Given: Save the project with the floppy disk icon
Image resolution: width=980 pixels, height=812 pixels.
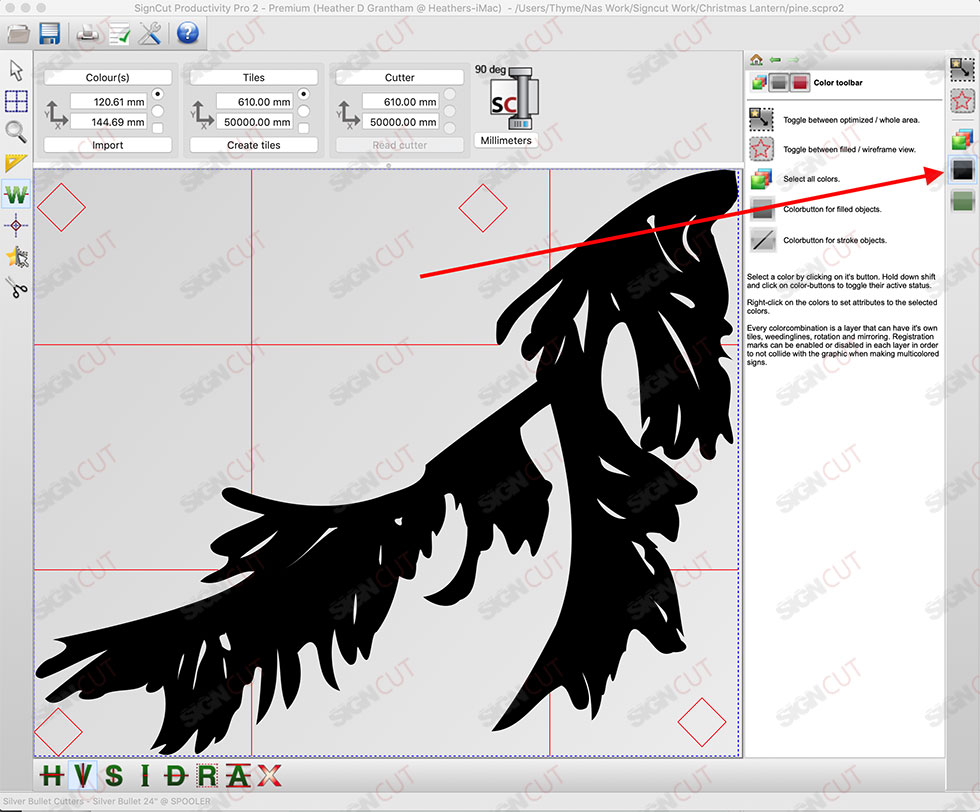Looking at the screenshot, I should coord(49,33).
